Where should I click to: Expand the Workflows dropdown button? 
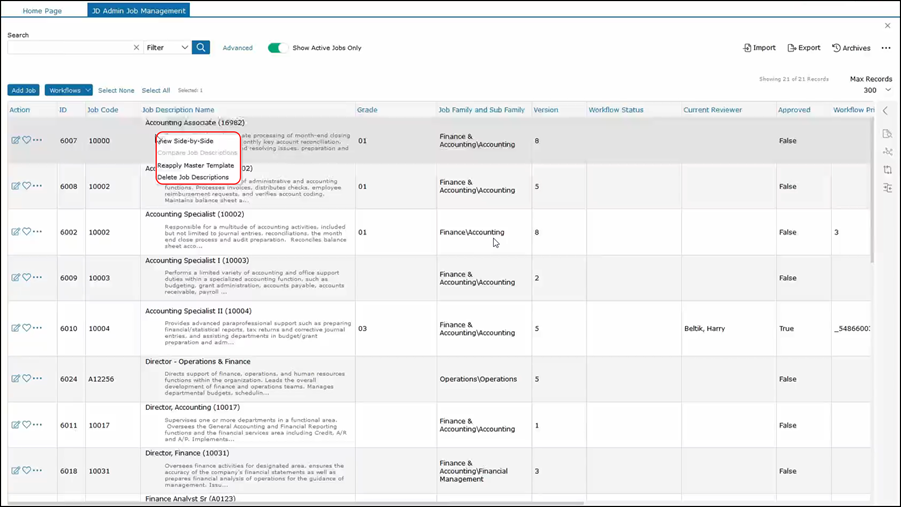pos(68,90)
